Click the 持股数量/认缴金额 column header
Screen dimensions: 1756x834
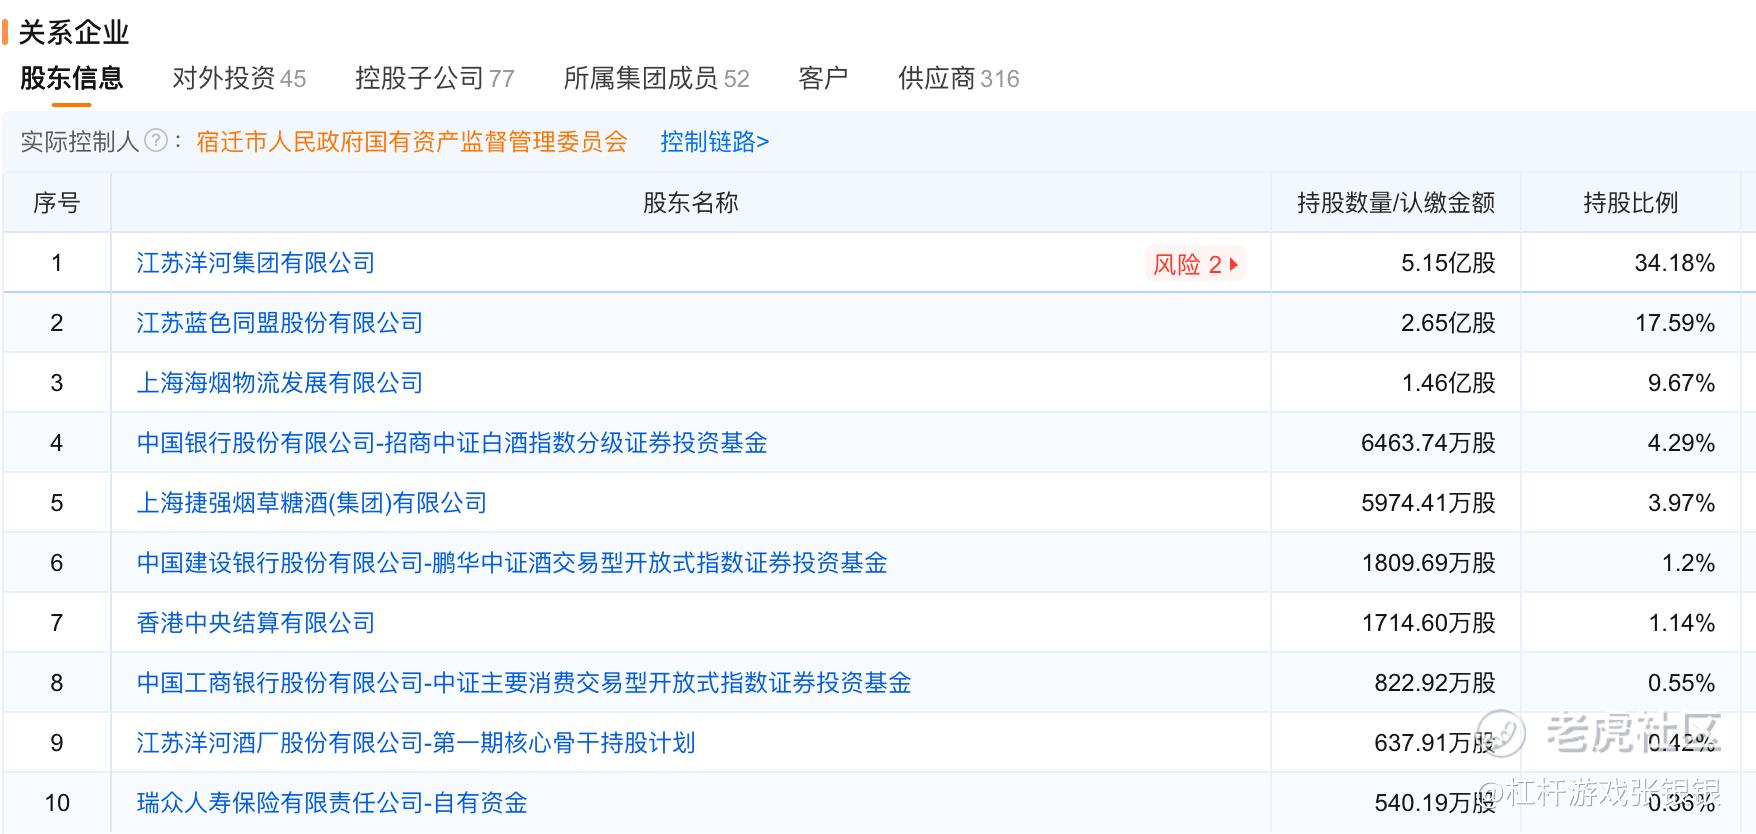pyautogui.click(x=1396, y=203)
